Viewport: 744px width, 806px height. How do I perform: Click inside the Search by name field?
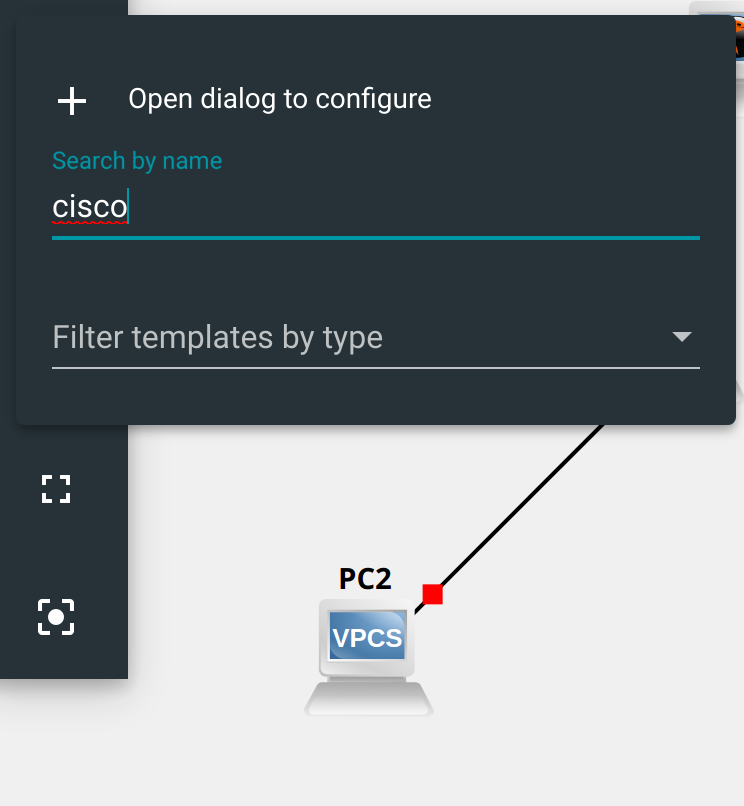tap(300, 208)
